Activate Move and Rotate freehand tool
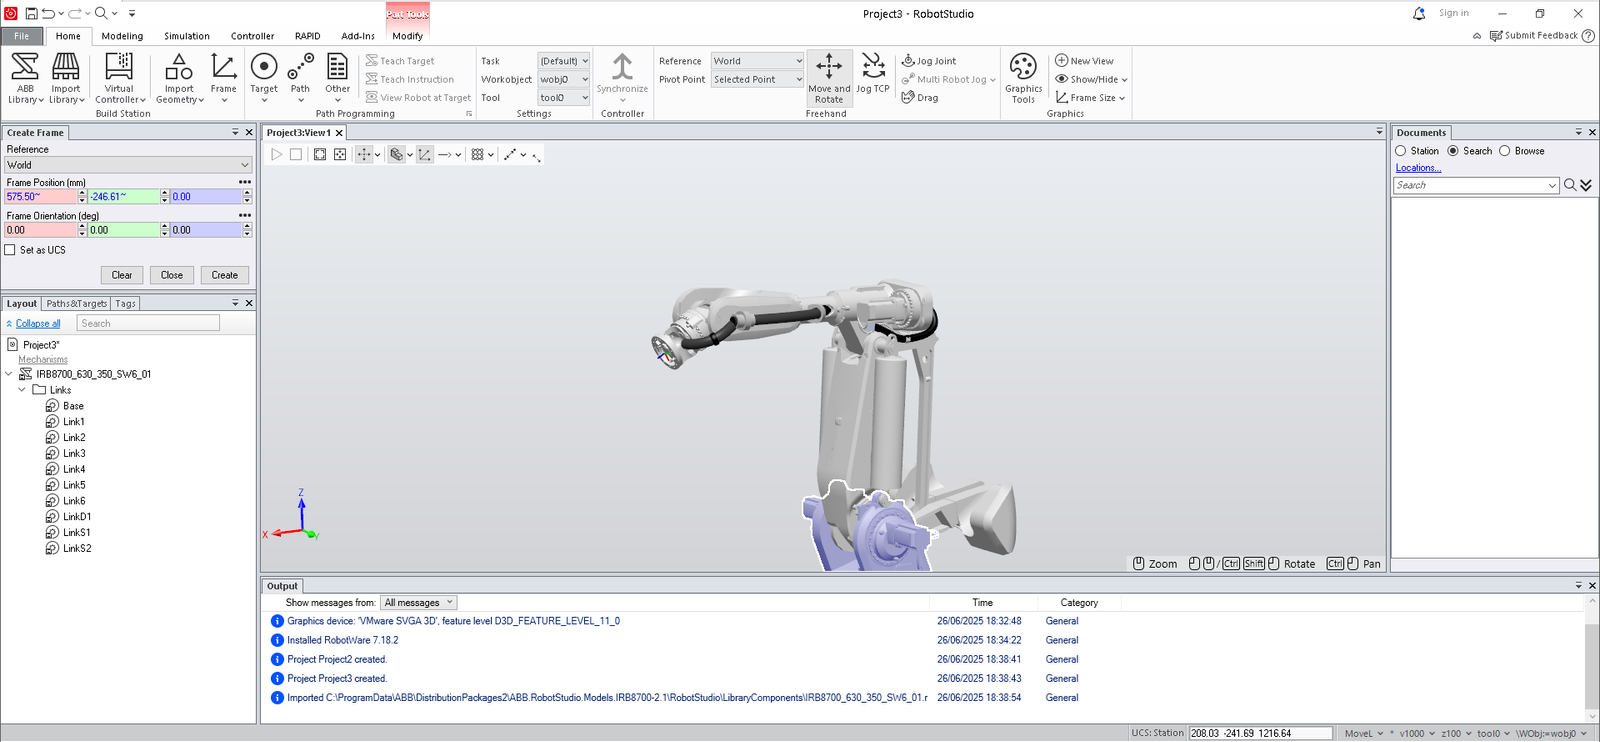Image resolution: width=1600 pixels, height=742 pixels. [x=829, y=78]
